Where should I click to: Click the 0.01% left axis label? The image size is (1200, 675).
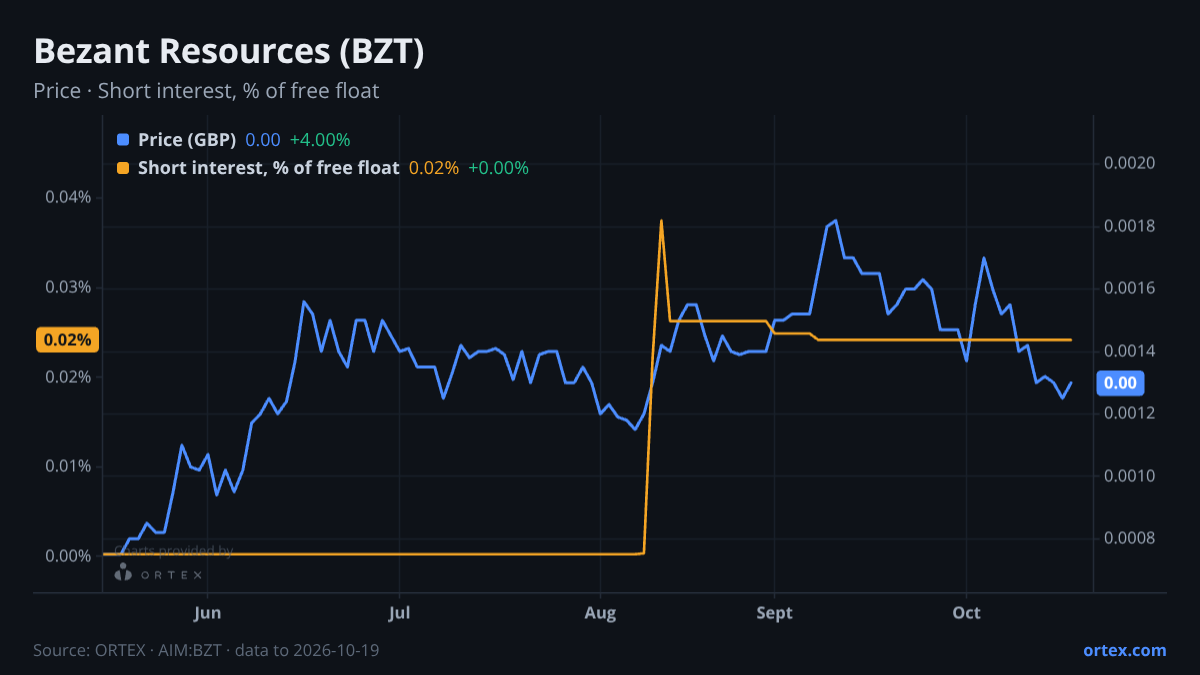(68, 467)
